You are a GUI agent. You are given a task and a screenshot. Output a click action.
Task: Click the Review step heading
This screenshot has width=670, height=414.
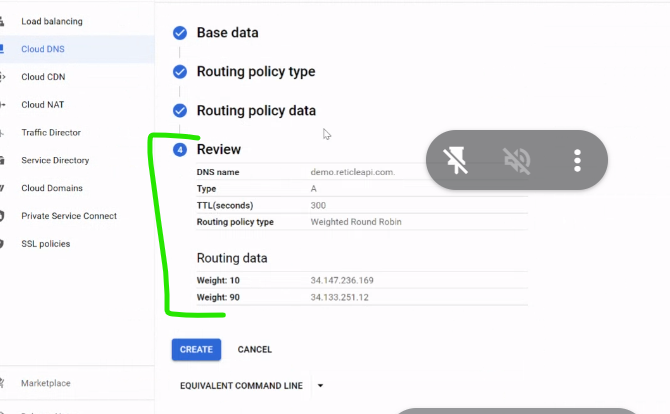click(219, 149)
